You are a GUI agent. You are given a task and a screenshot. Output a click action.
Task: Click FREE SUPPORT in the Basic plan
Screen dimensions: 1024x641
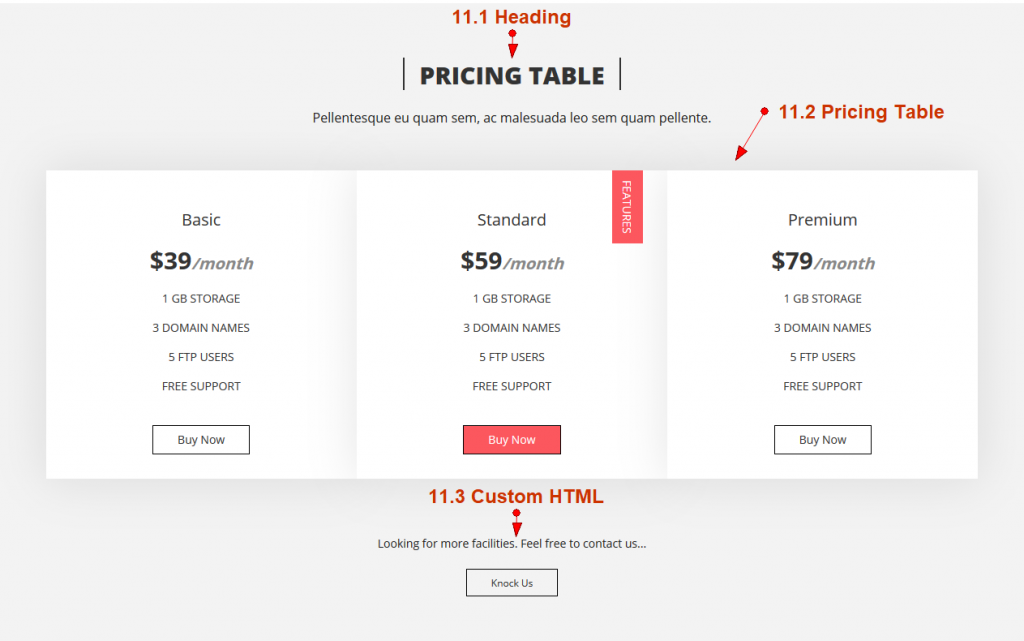pos(201,386)
